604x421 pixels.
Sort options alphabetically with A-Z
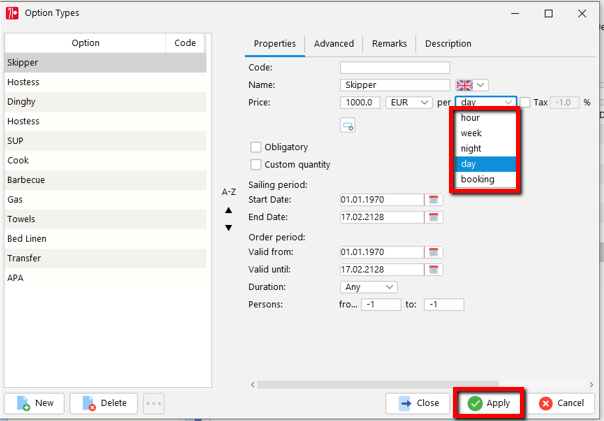tap(228, 192)
